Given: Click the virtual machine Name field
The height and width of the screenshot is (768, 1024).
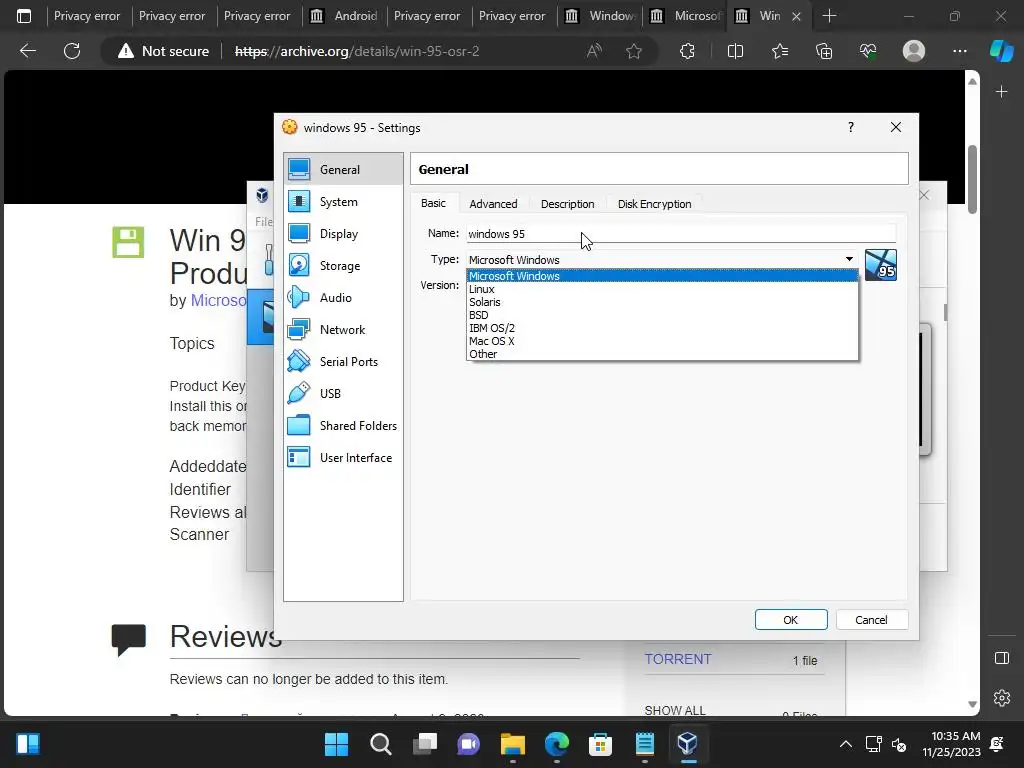Looking at the screenshot, I should [680, 234].
